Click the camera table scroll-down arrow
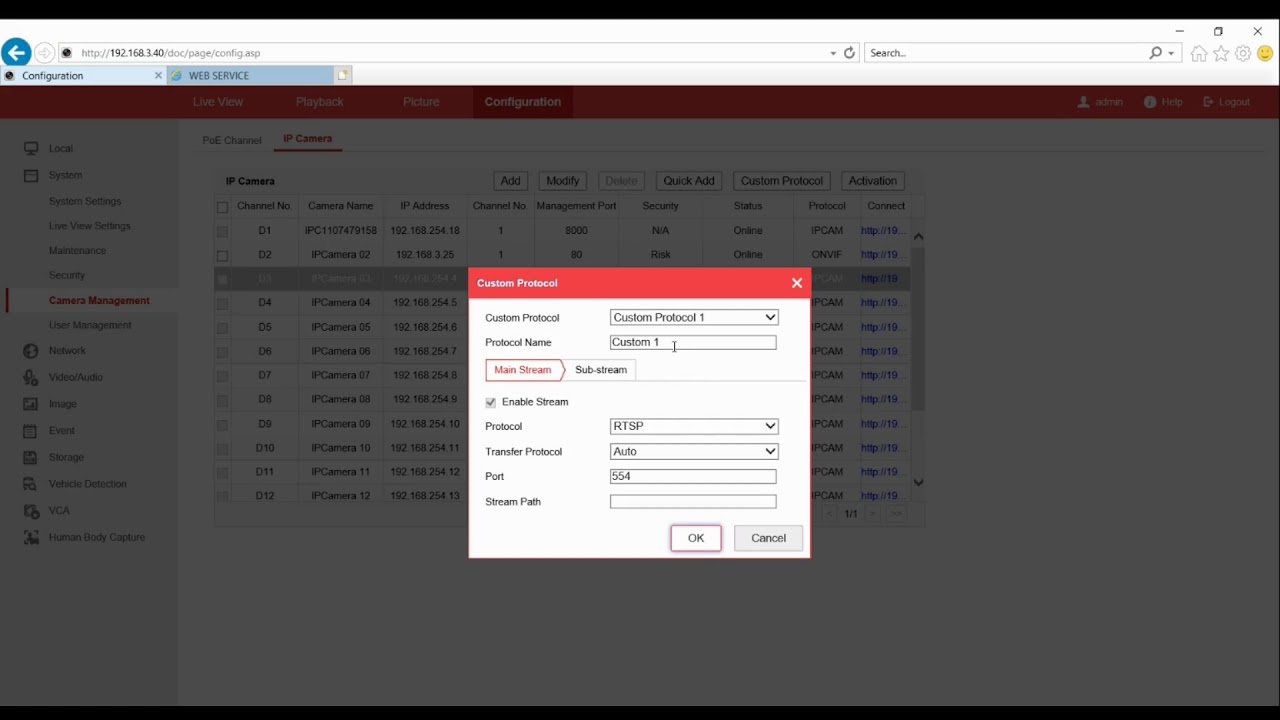The width and height of the screenshot is (1280, 720). (918, 483)
